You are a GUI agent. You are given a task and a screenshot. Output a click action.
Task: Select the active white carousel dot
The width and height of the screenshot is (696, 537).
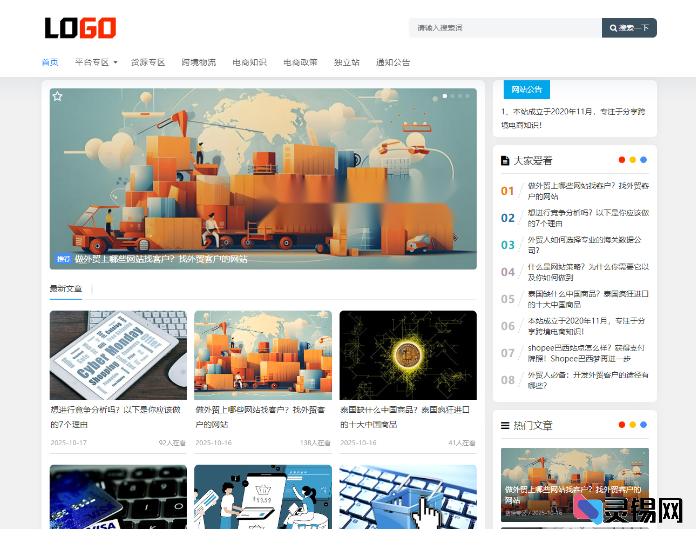click(x=445, y=96)
